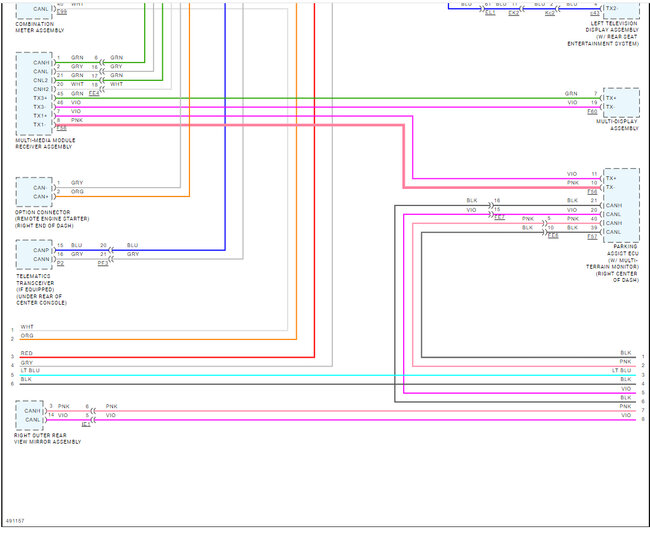Image resolution: width=650 pixels, height=534 pixels.
Task: Click the CANL pin on rear view mirror
Action: tap(33, 420)
